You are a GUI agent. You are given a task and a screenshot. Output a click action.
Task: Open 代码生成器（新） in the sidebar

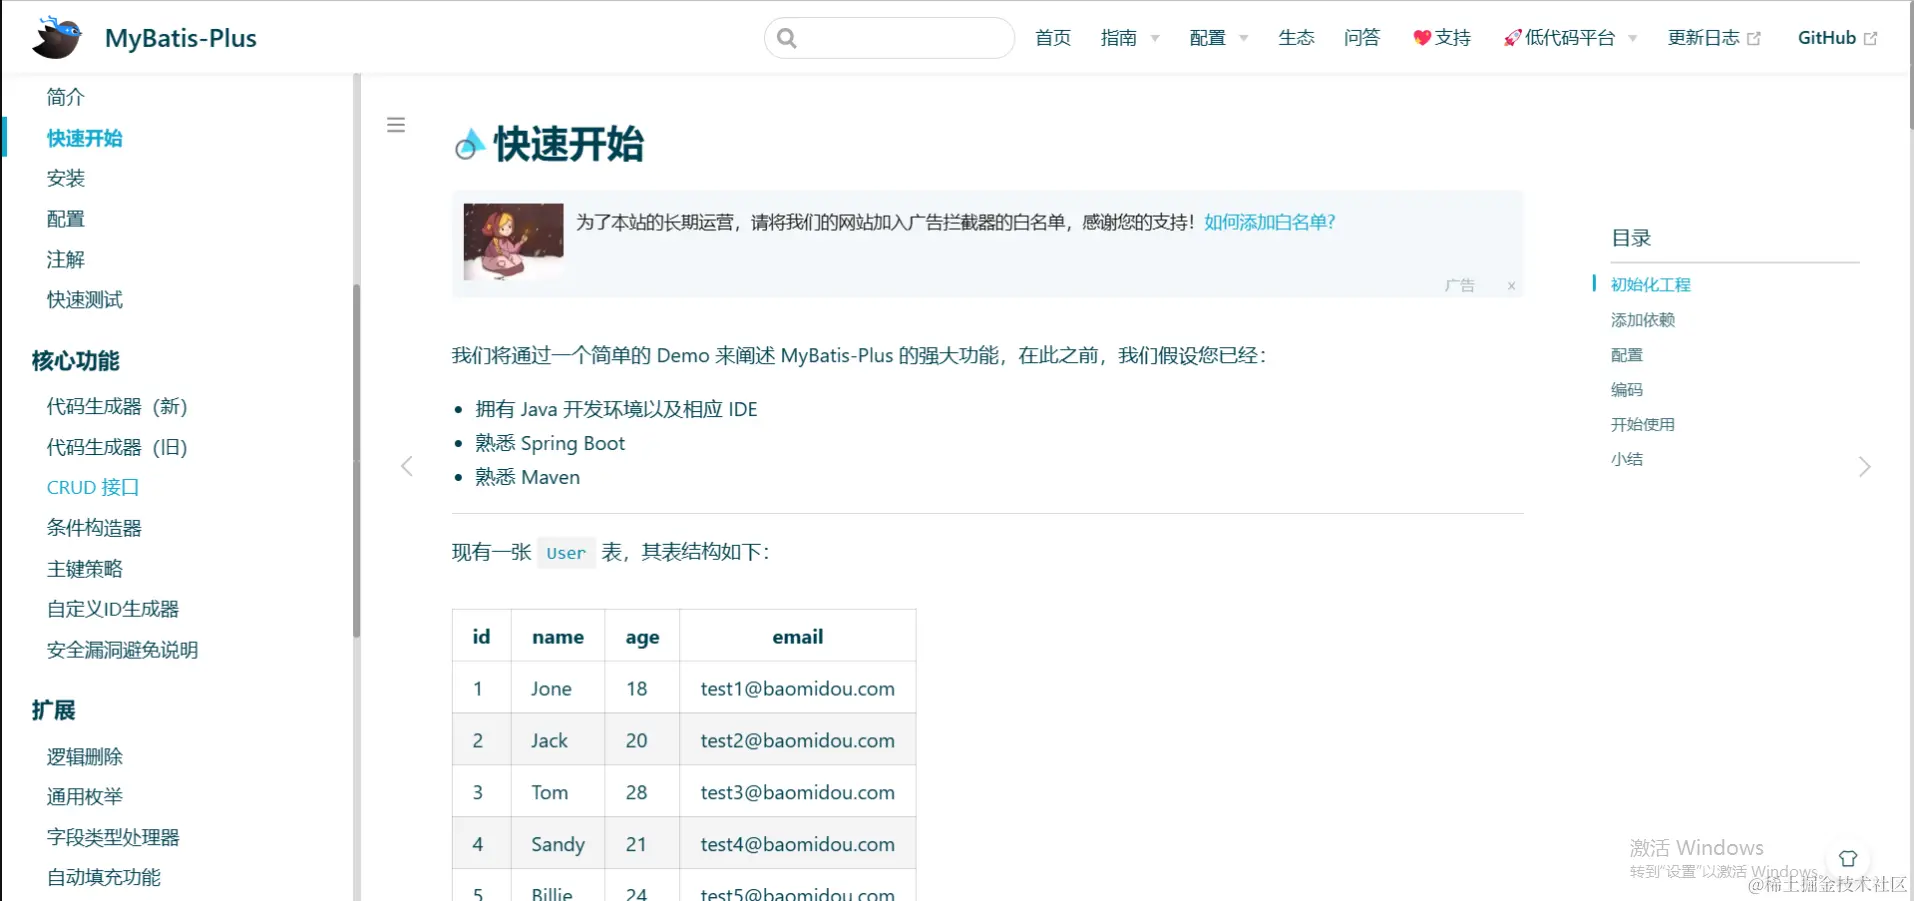(x=117, y=406)
